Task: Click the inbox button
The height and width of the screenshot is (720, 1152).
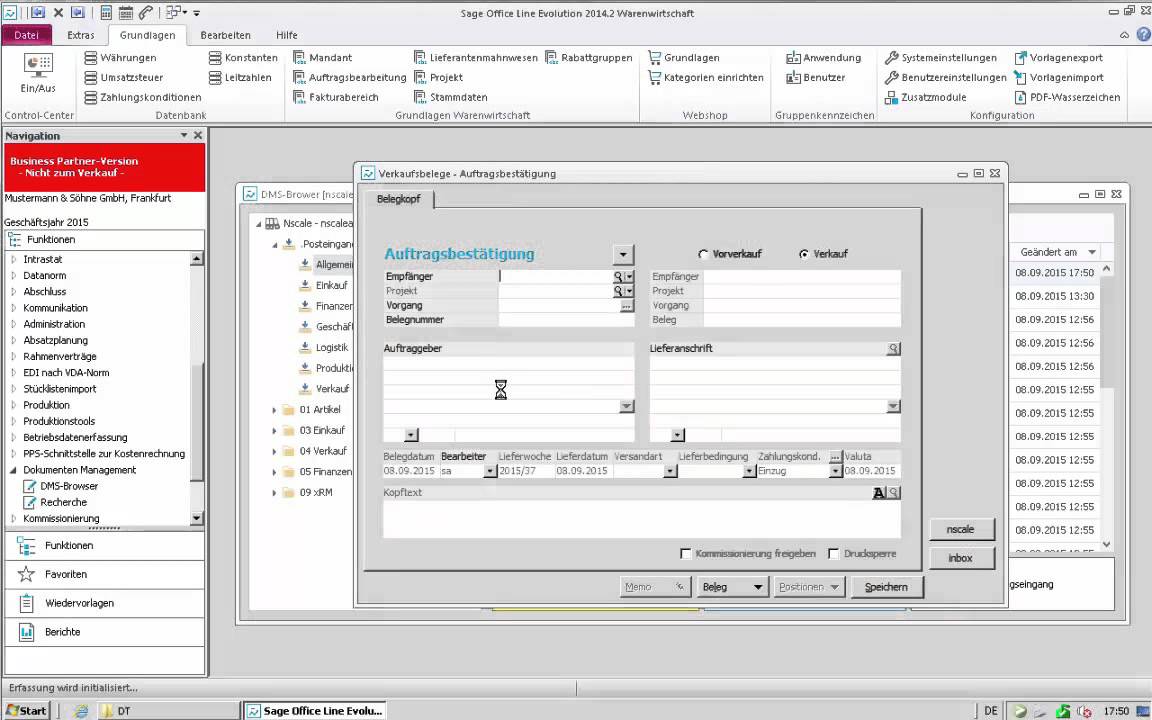Action: (x=961, y=558)
